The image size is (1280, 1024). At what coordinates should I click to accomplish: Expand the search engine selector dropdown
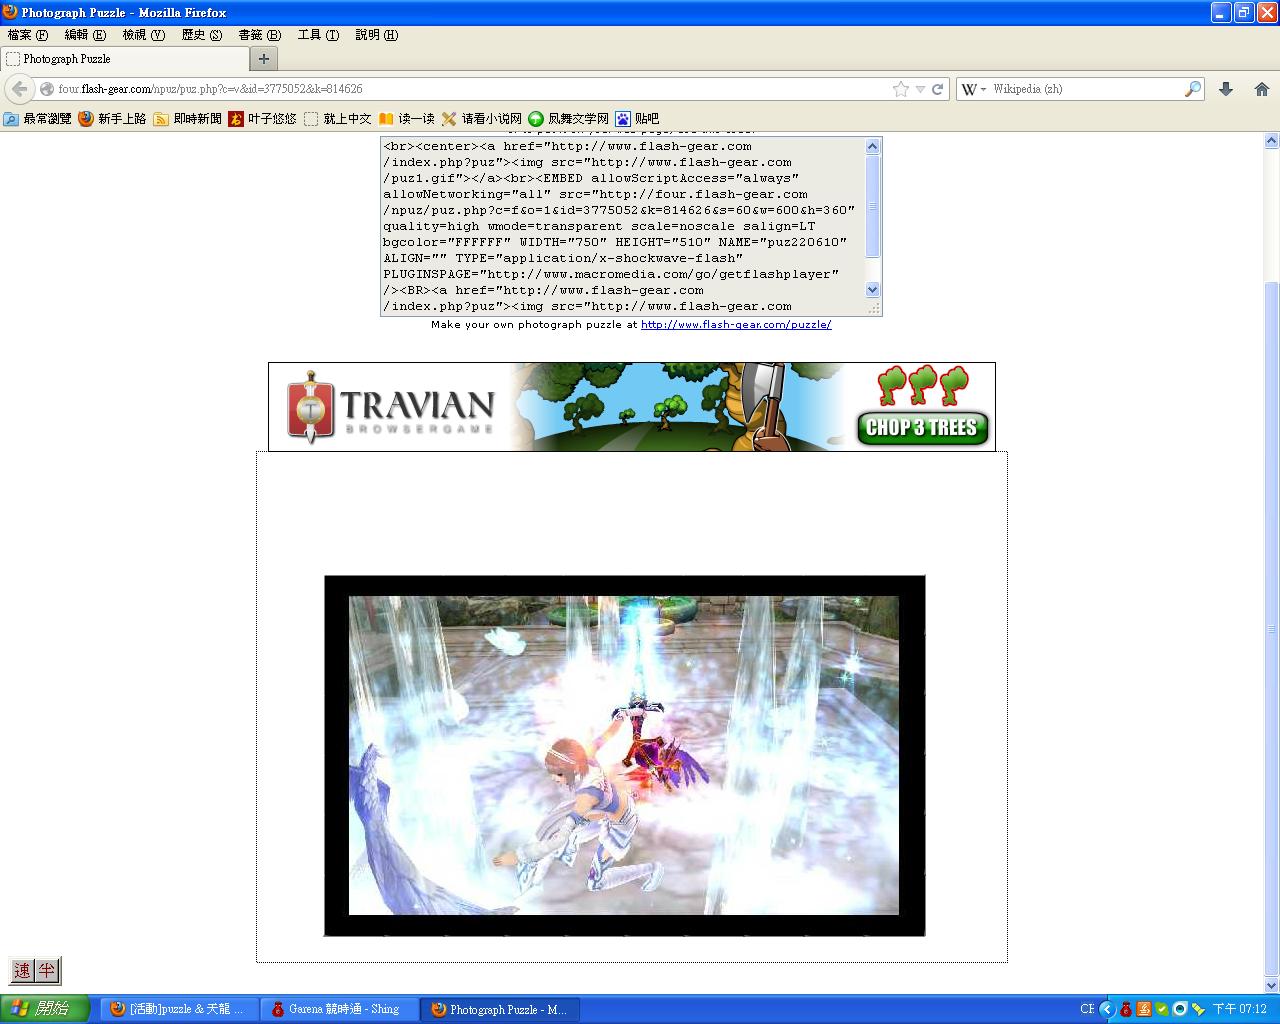click(x=983, y=89)
